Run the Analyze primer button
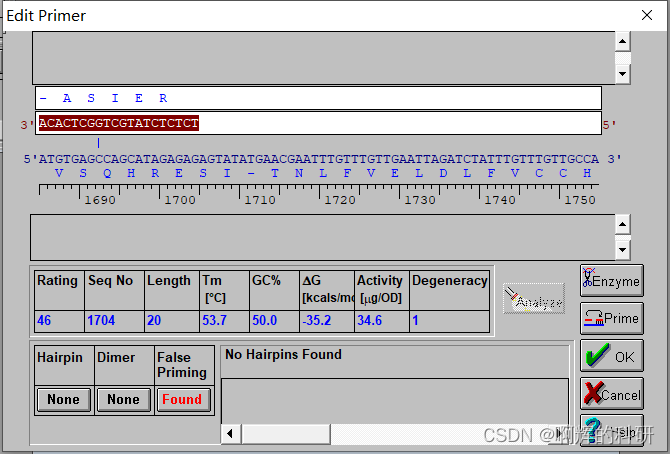This screenshot has height=454, width=670. 534,298
